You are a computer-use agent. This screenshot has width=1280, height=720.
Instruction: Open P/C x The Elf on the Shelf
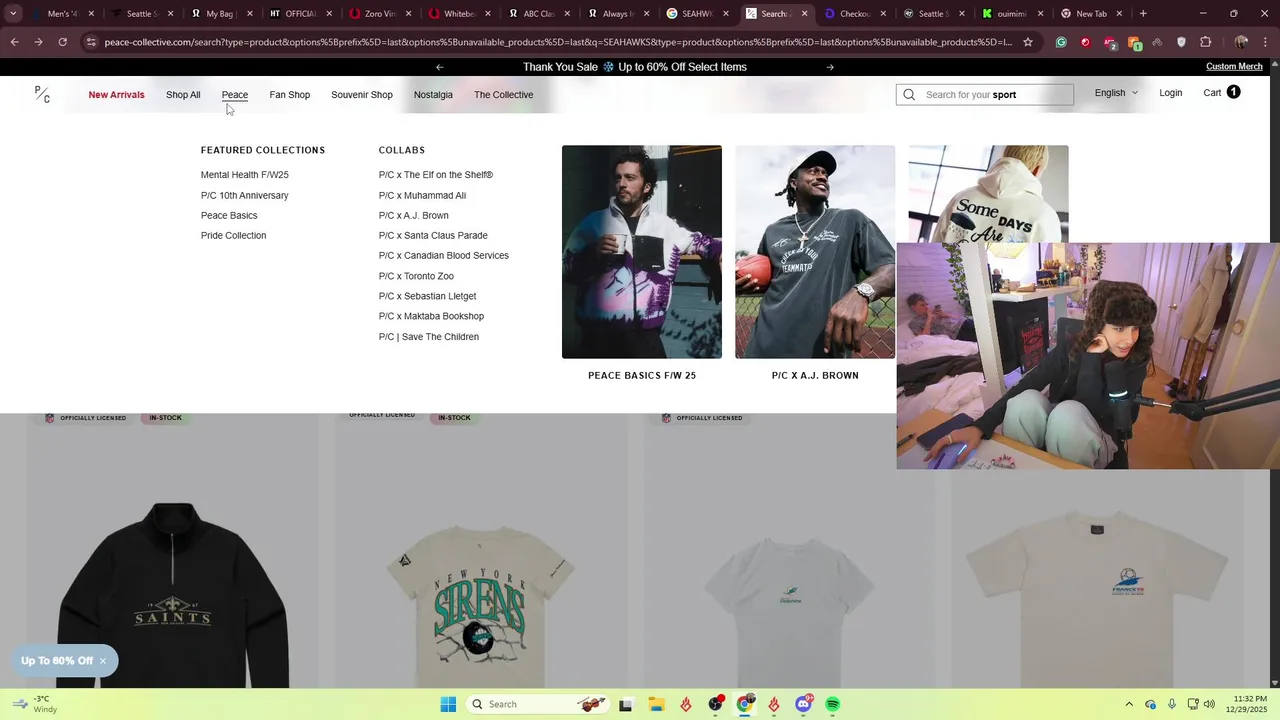436,175
